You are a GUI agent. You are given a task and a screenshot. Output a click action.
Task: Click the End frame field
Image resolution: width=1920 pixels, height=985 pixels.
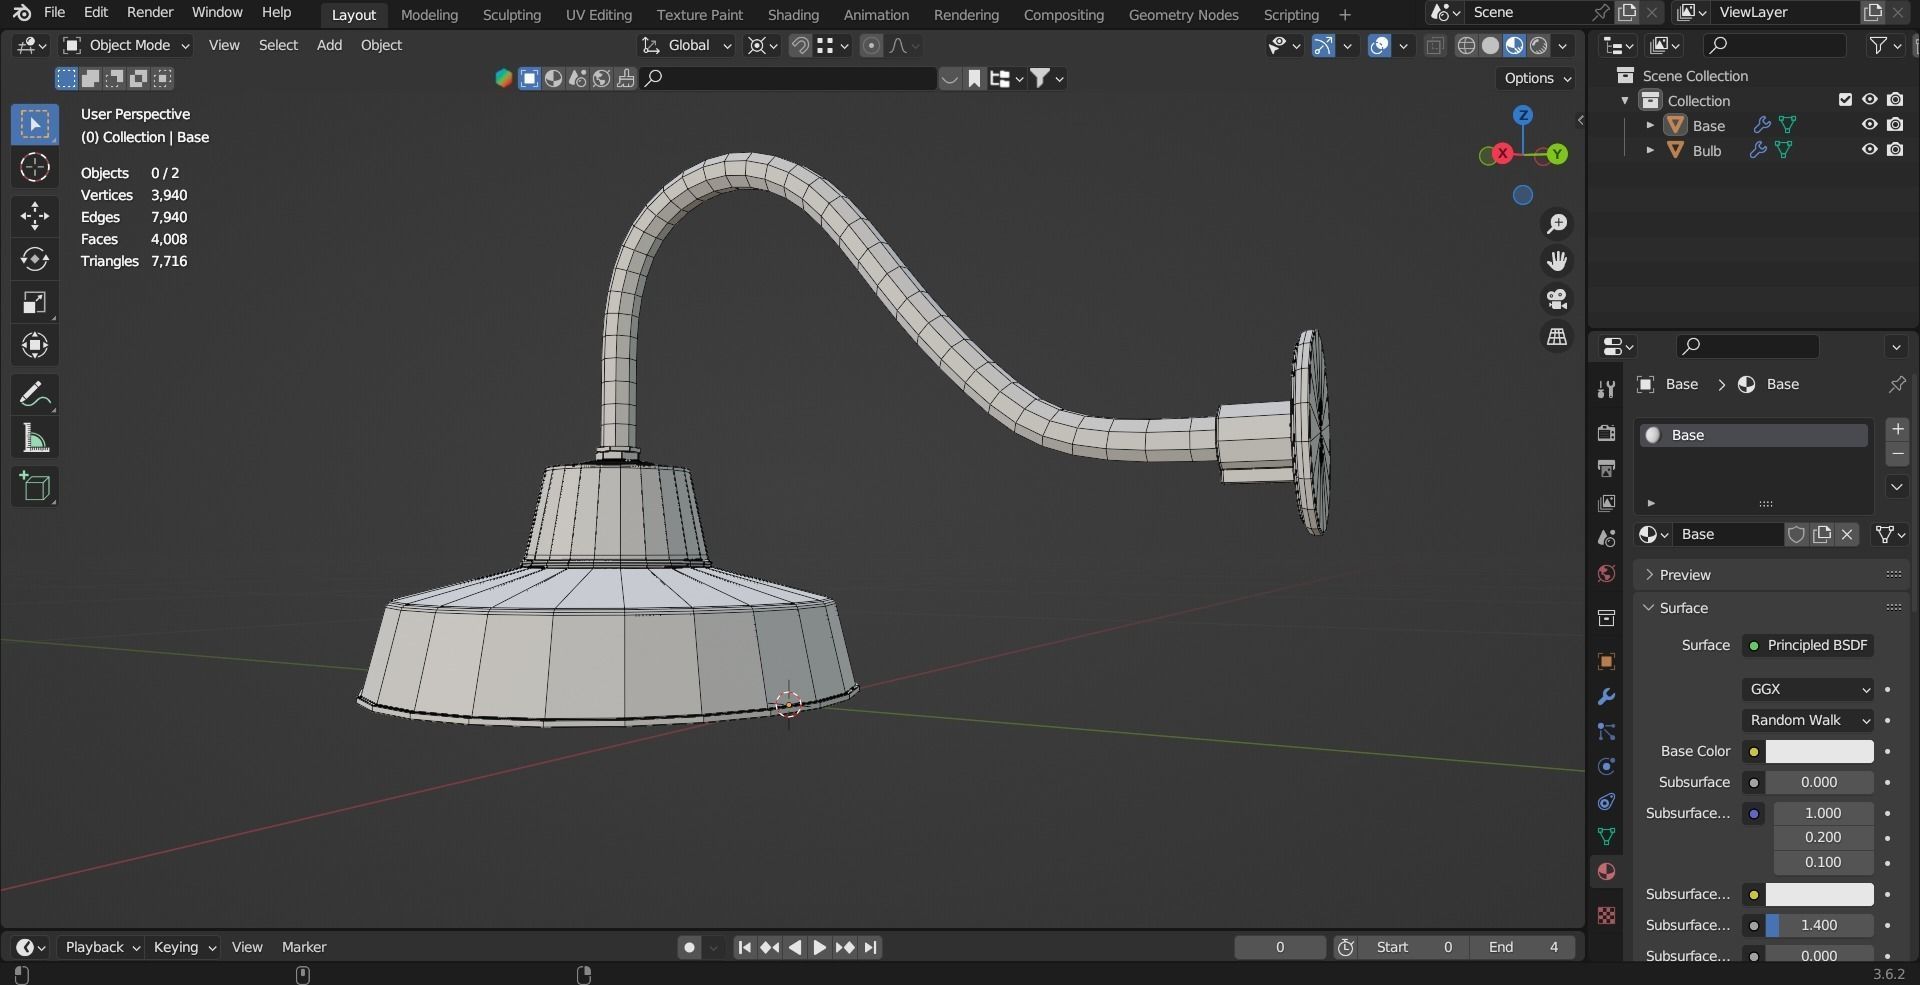tap(1523, 947)
